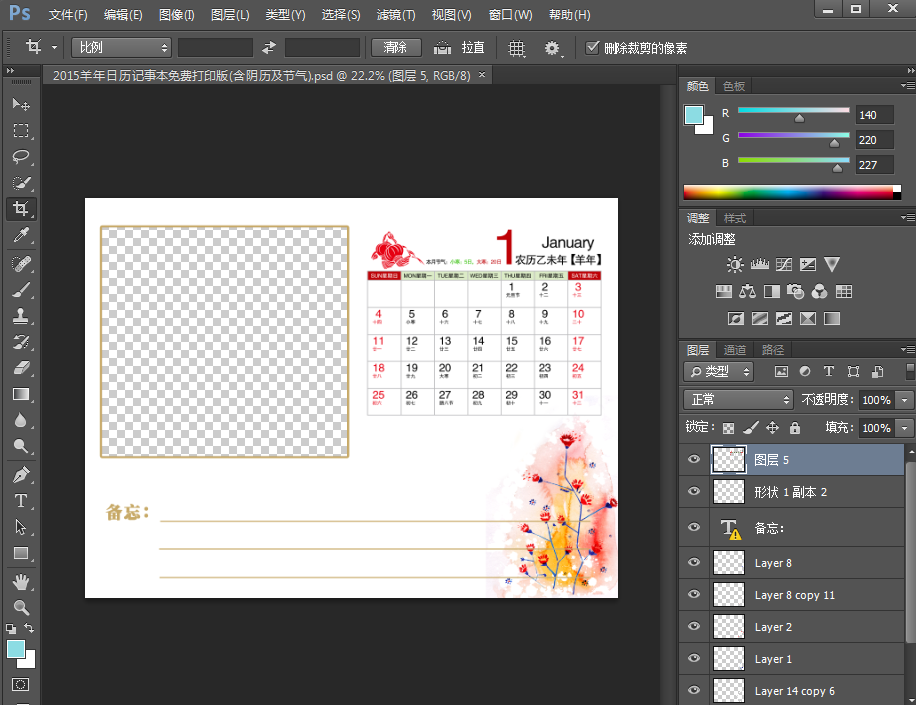
Task: Click the color spectrum bar
Action: (787, 191)
